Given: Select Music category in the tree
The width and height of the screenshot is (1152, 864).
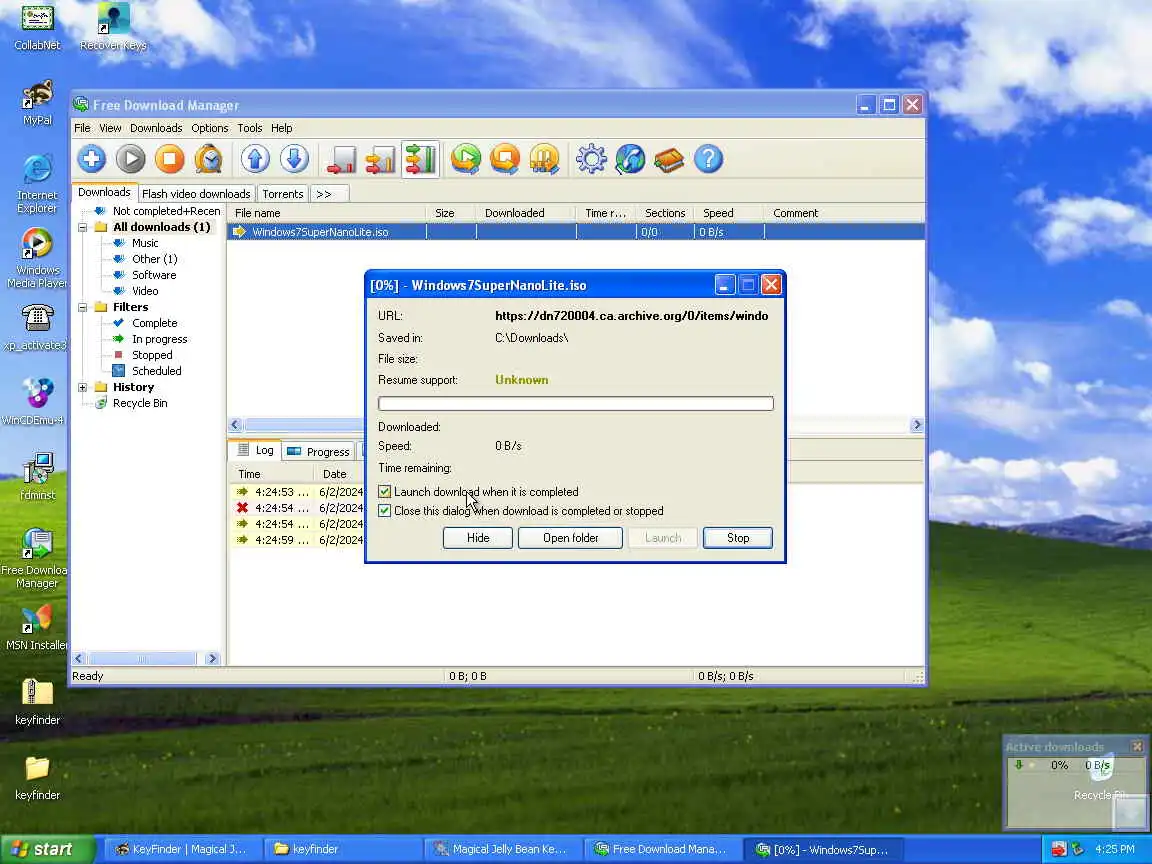Looking at the screenshot, I should tap(145, 243).
